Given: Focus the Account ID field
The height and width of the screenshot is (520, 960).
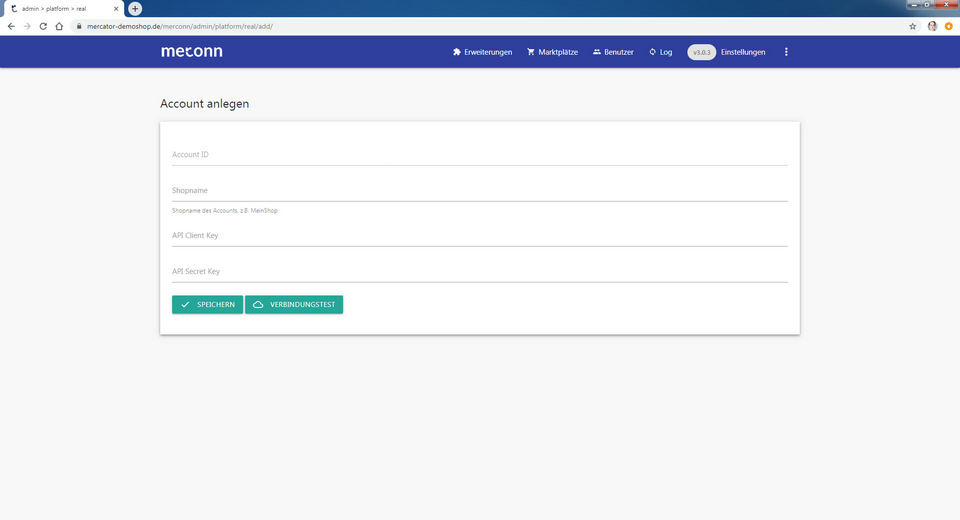Looking at the screenshot, I should 479,155.
